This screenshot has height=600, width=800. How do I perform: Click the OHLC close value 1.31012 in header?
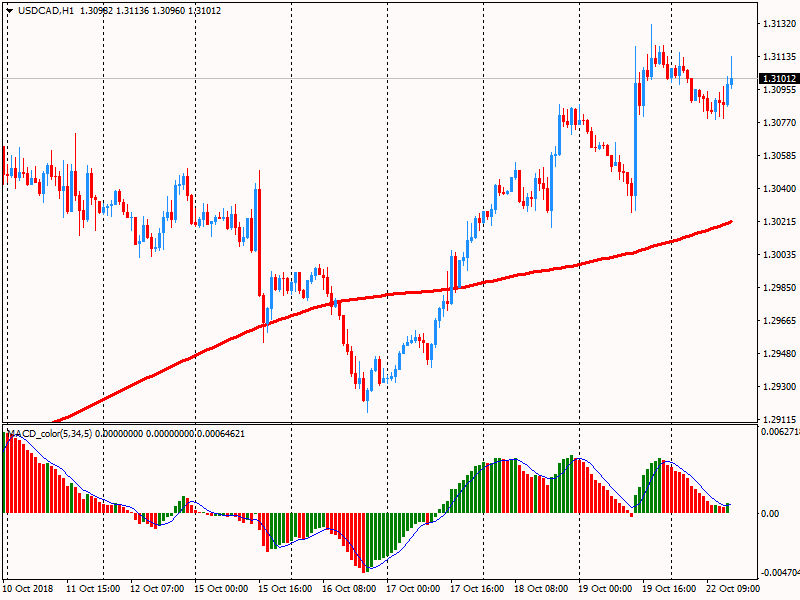point(204,11)
